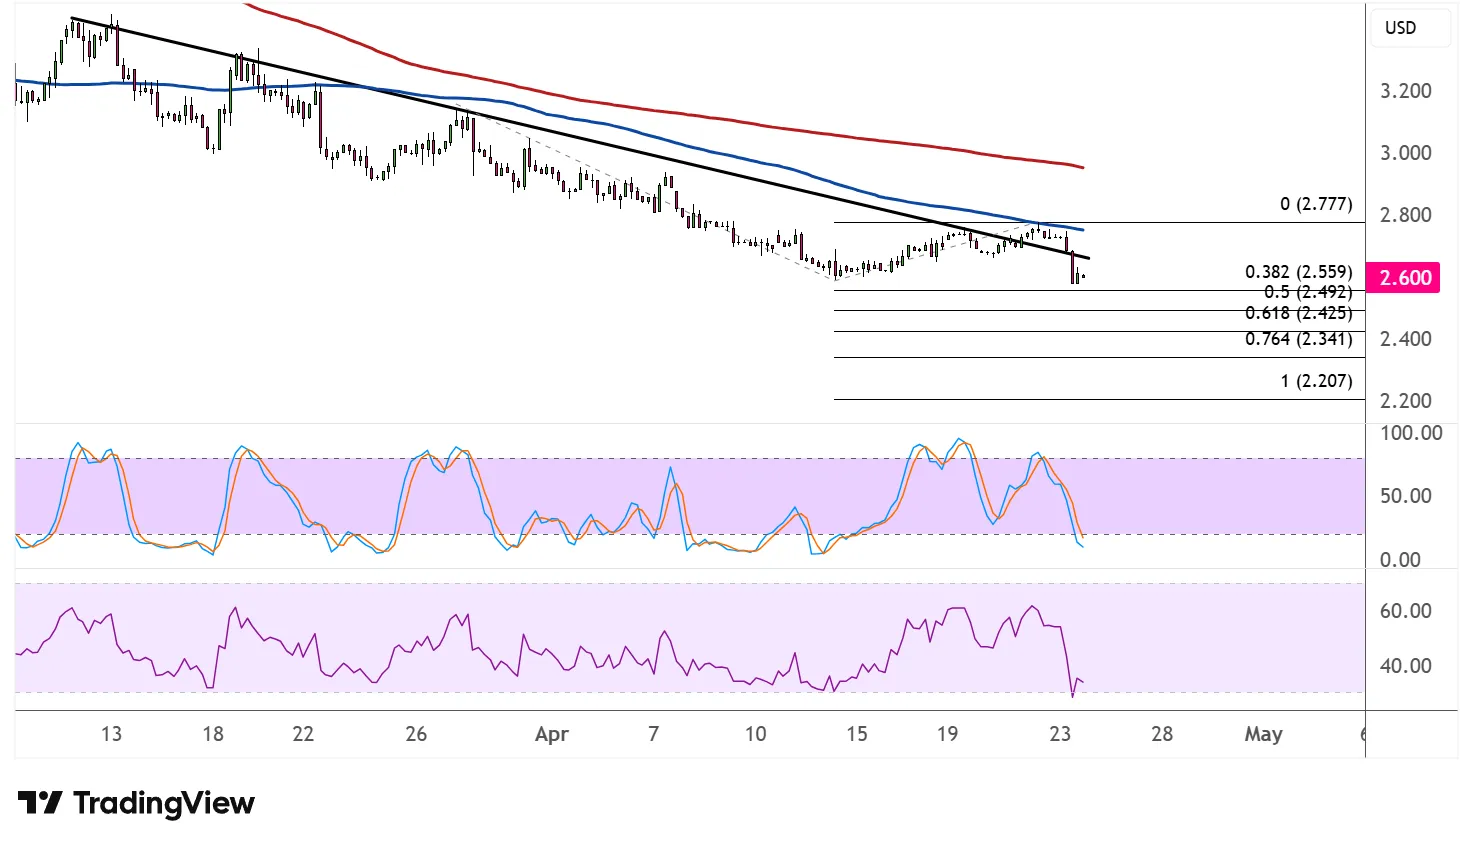
Task: Click the 2.200 price scale label
Action: (1405, 401)
